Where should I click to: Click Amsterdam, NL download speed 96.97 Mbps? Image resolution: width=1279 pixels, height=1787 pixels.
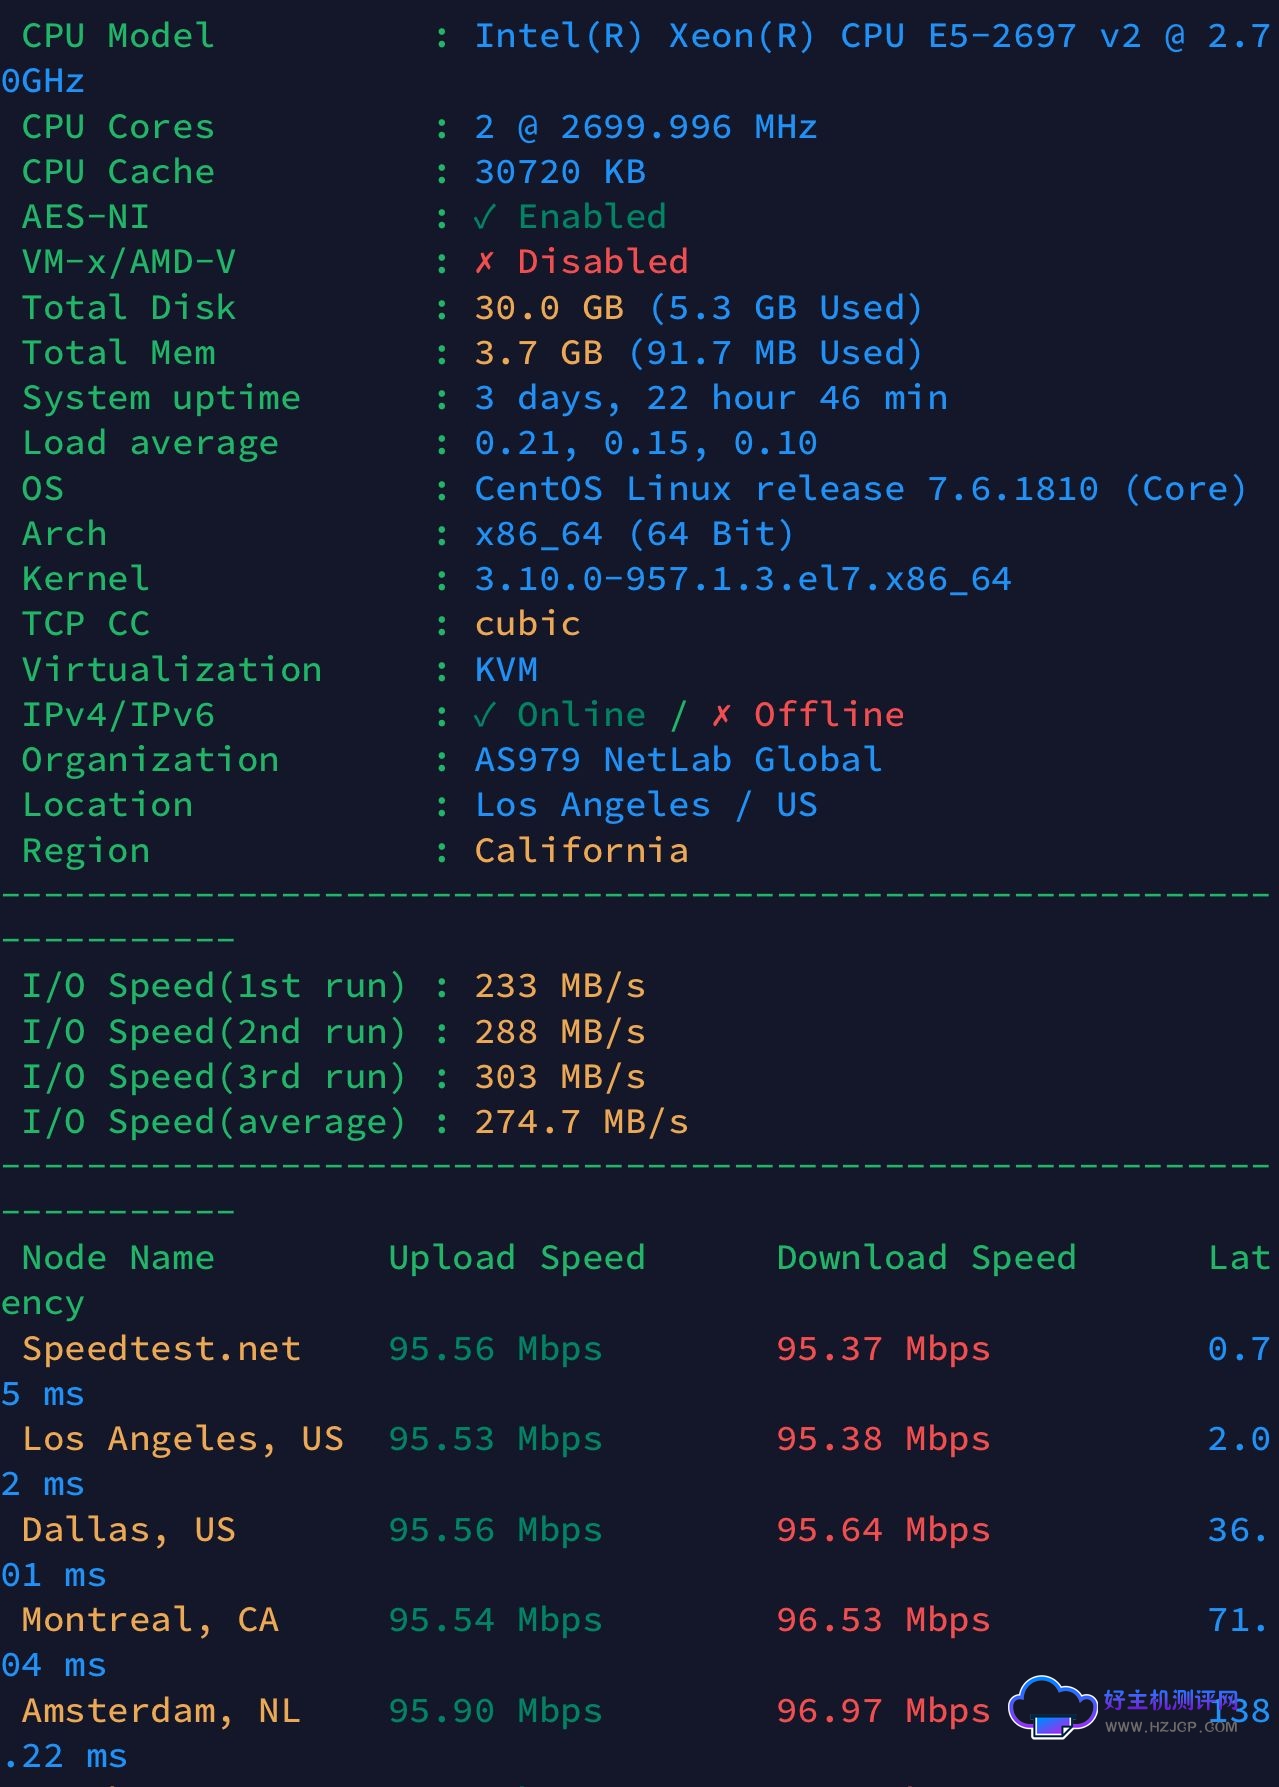pos(883,1711)
